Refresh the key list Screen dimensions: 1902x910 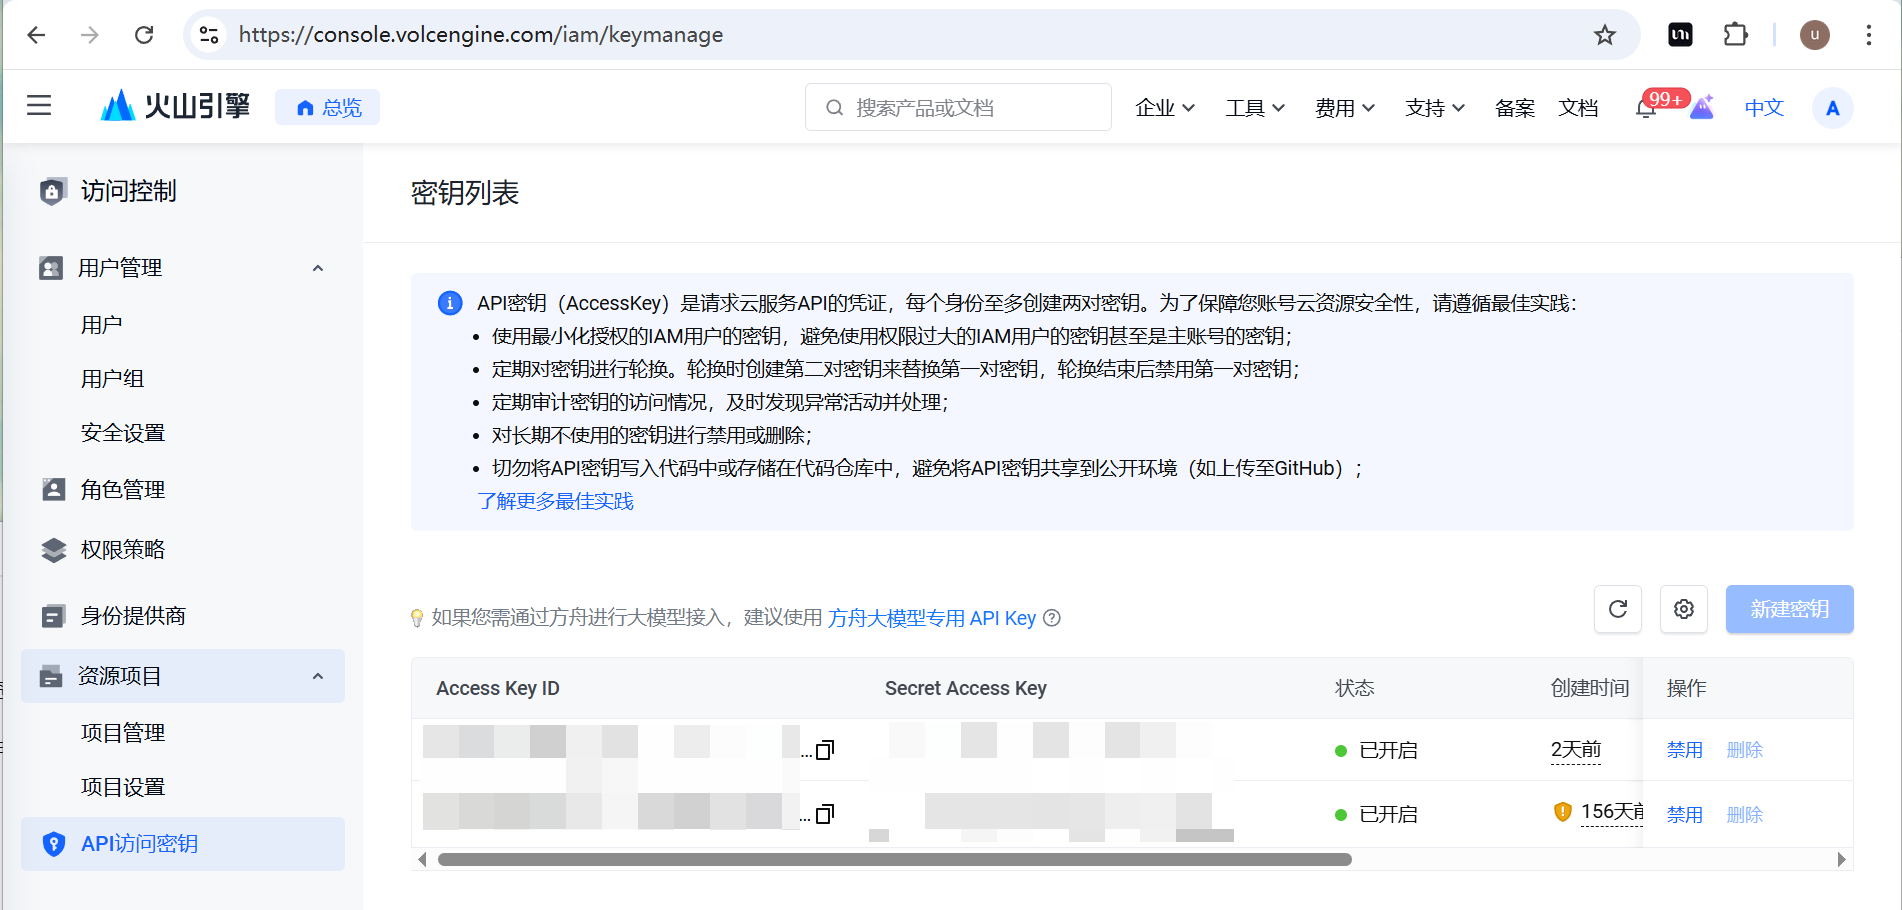(1618, 609)
